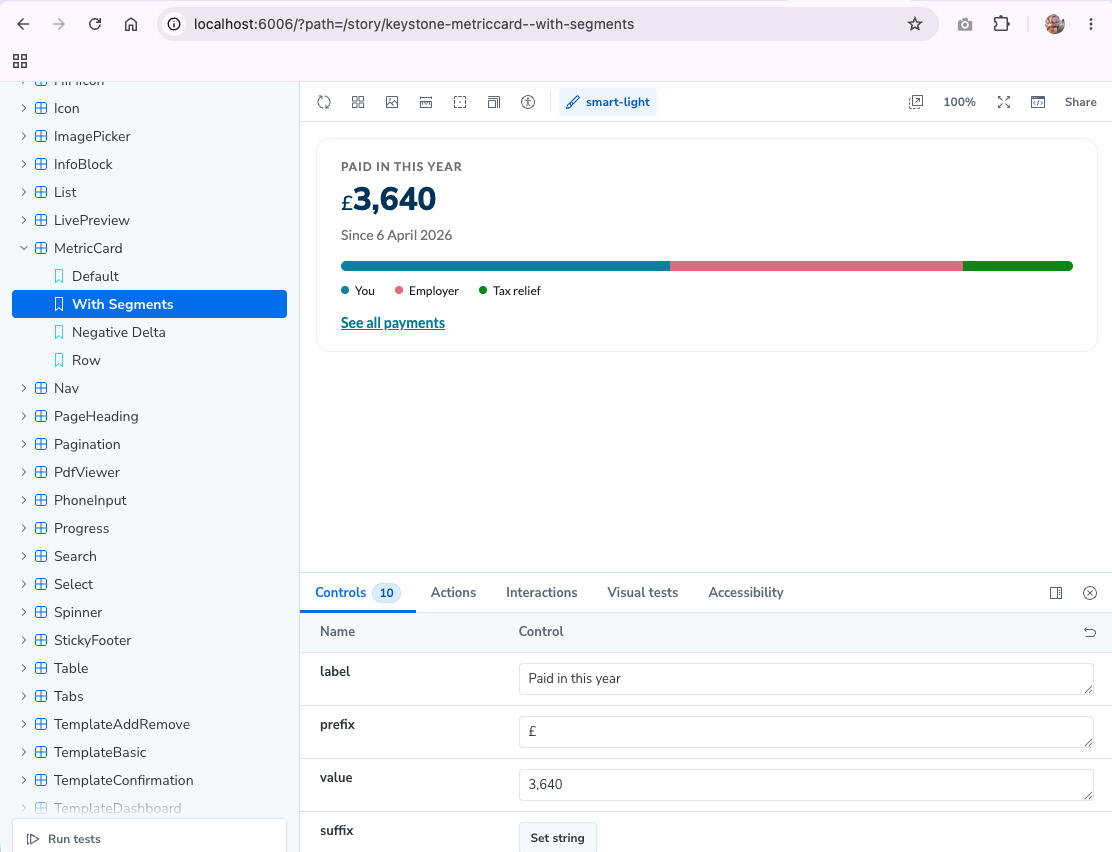Bookmark this page with the star icon

(915, 24)
